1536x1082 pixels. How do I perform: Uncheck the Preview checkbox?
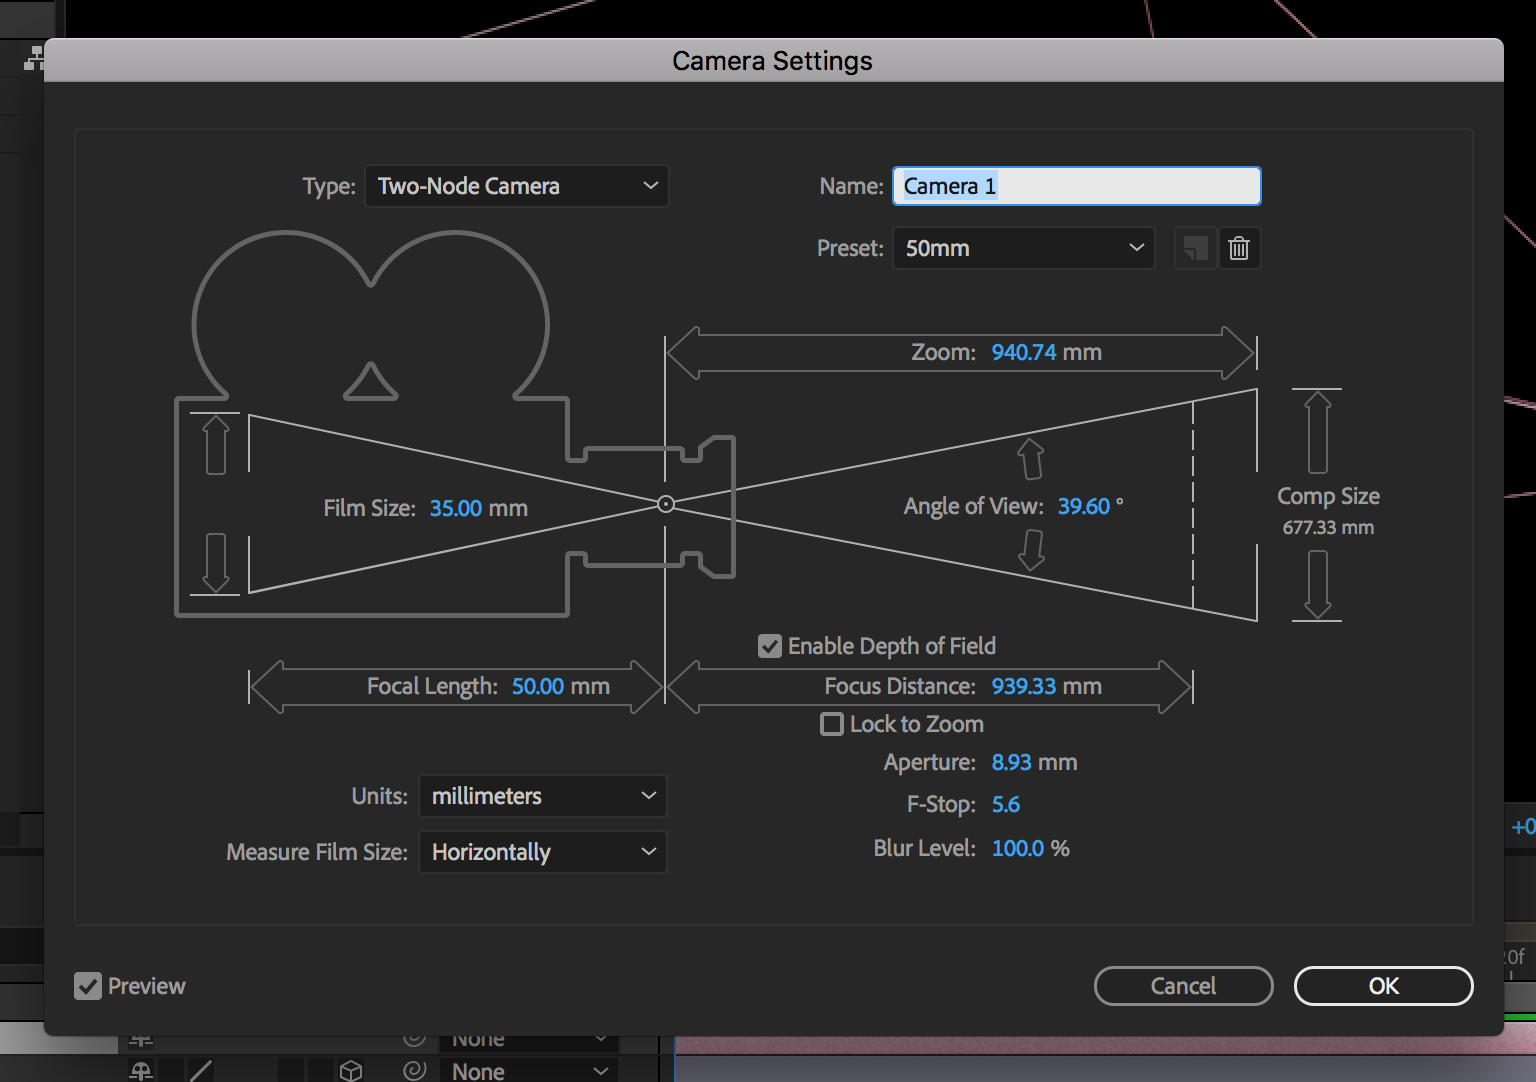[x=88, y=986]
